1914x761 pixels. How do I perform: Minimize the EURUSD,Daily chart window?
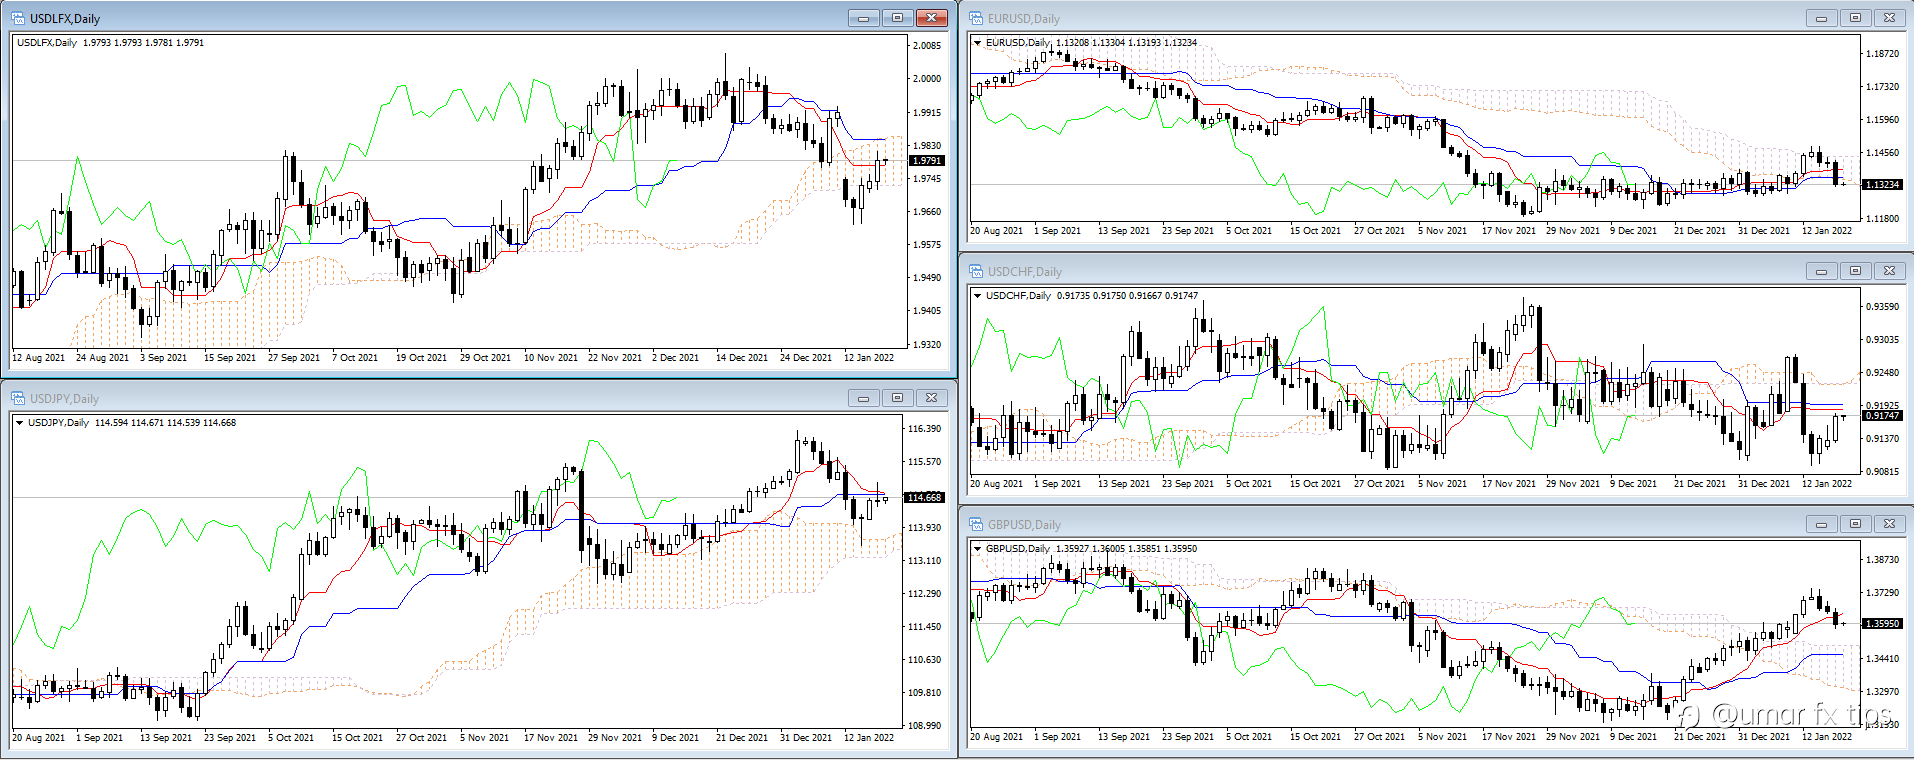1821,18
